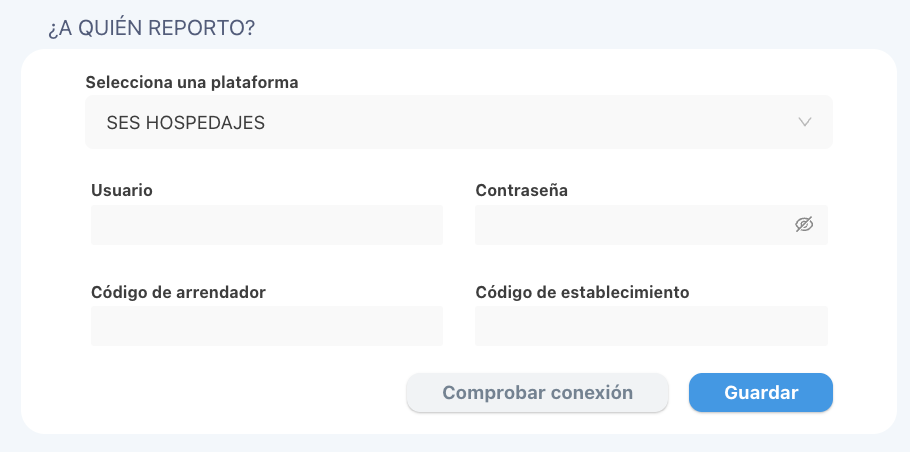Click the Usuario field label

click(122, 190)
